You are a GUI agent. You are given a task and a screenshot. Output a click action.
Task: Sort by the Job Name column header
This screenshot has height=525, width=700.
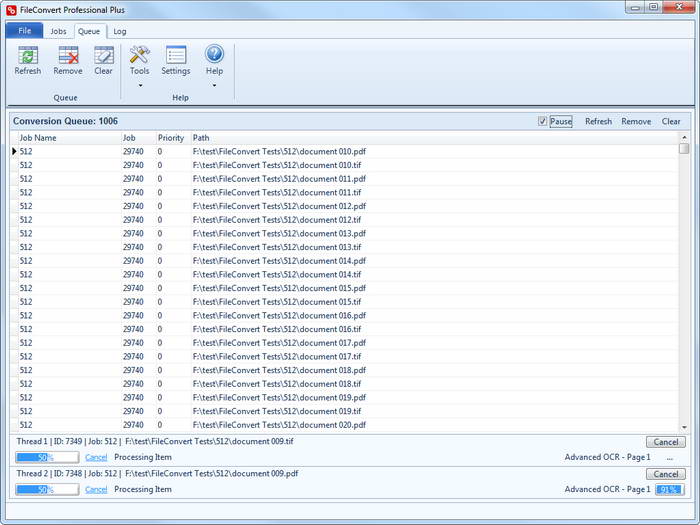point(69,138)
